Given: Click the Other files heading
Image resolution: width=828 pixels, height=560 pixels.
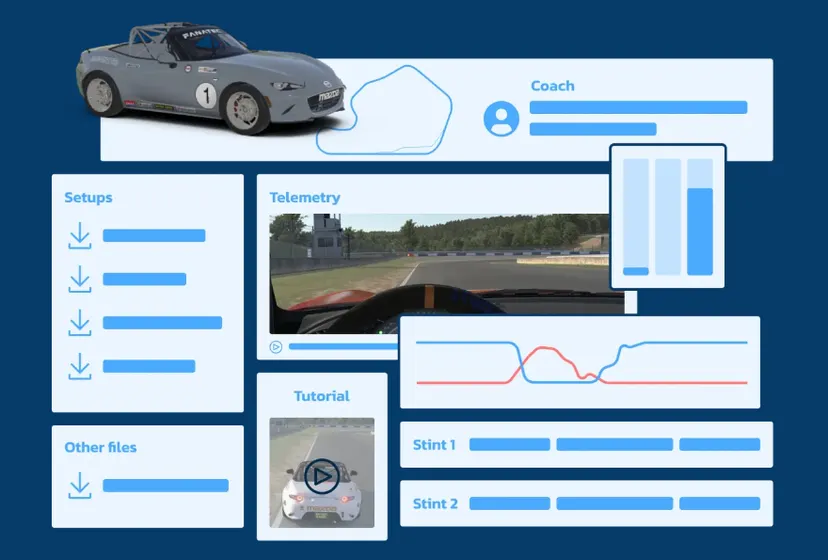Looking at the screenshot, I should 100,447.
